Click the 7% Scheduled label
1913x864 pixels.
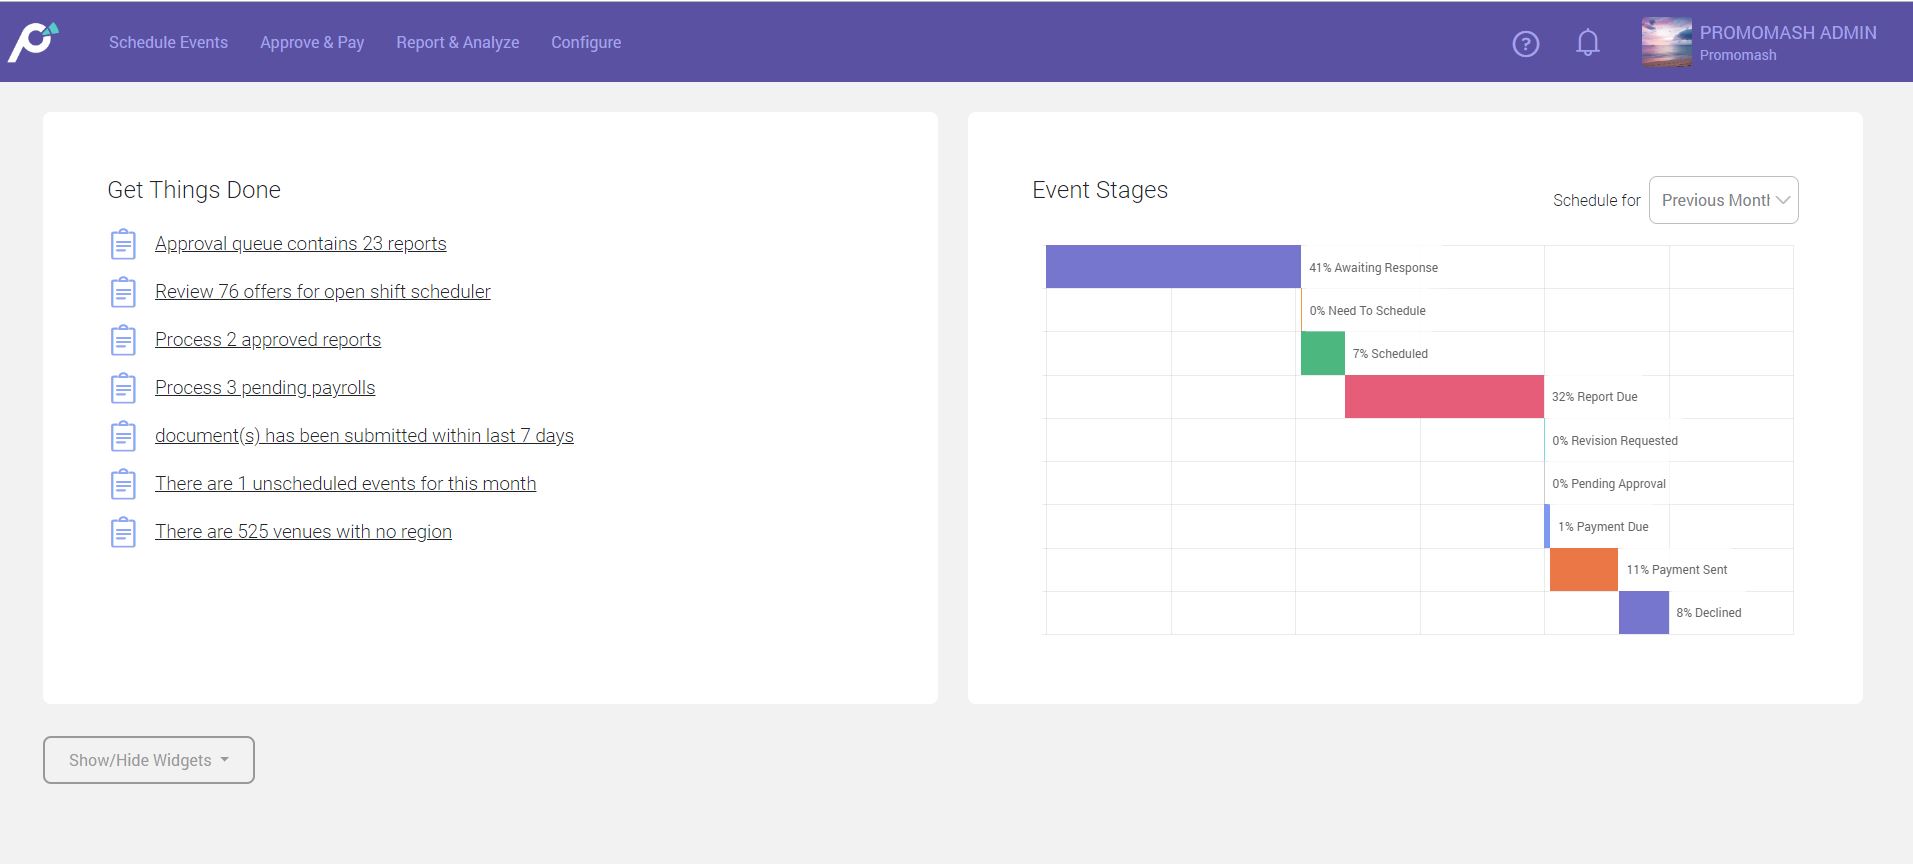1390,354
